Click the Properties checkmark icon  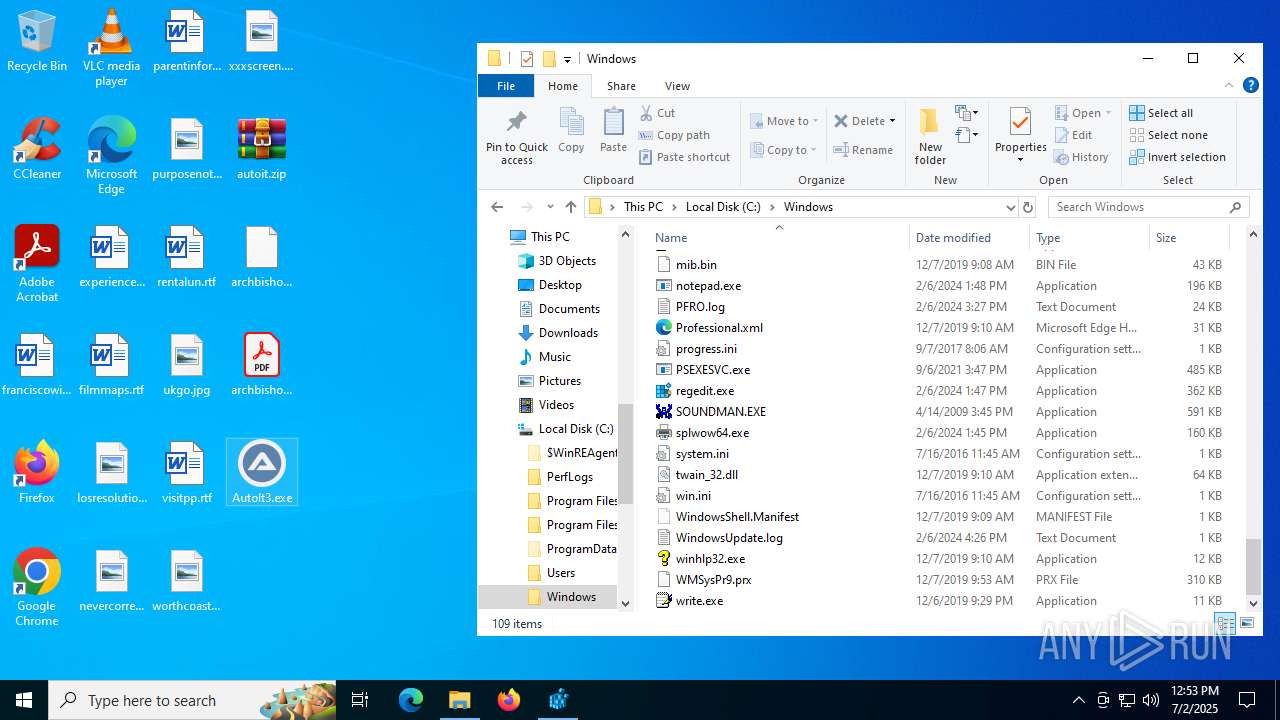(x=1020, y=122)
